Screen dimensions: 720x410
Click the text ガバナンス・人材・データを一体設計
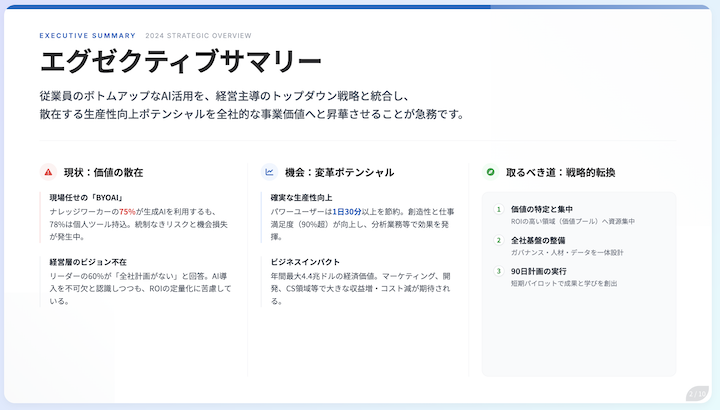567,253
